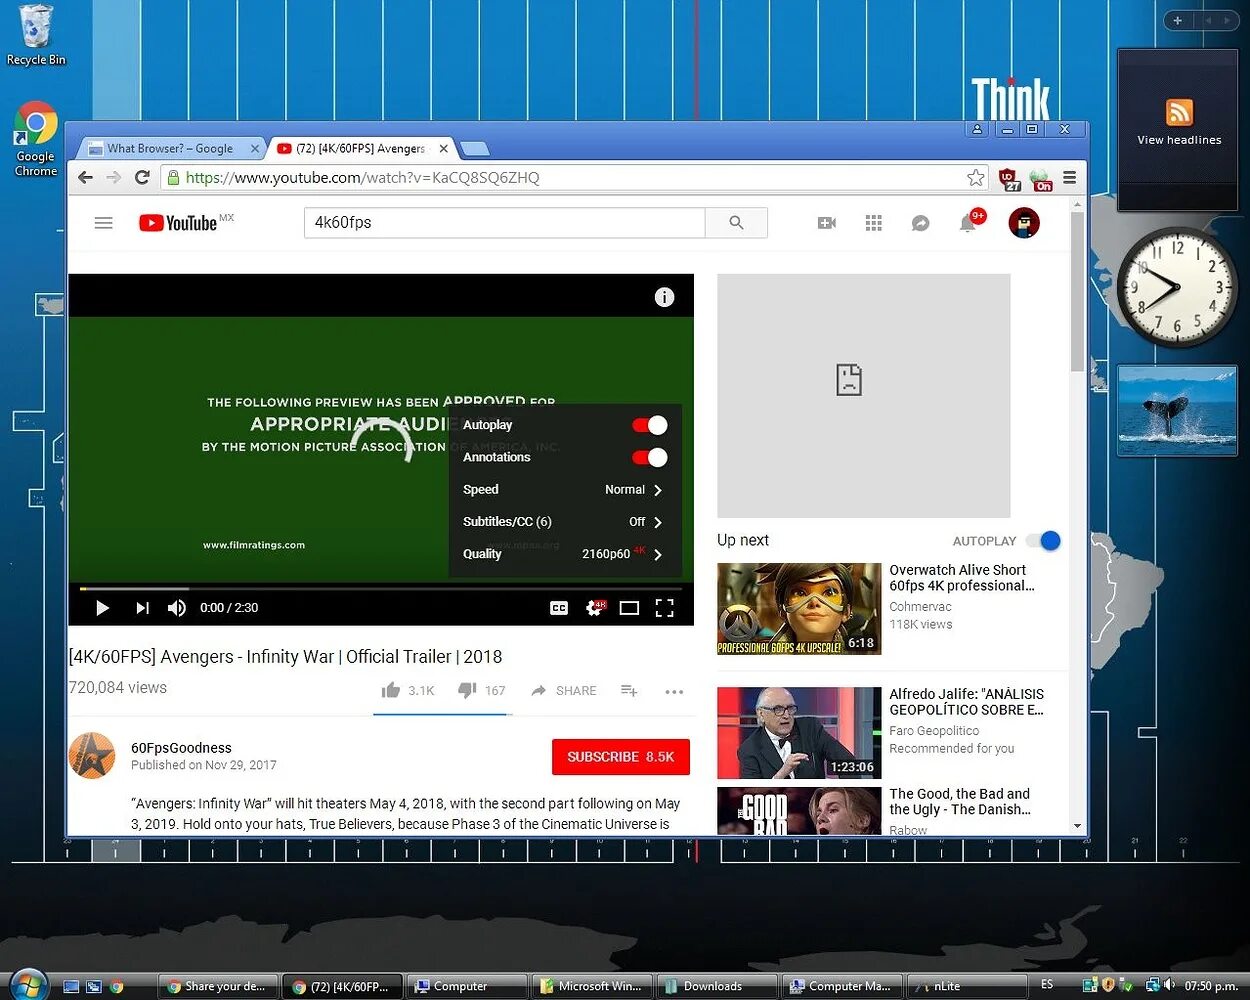Click the taskbar clock 07:50 p.m.
The width and height of the screenshot is (1250, 1000).
pos(1210,986)
